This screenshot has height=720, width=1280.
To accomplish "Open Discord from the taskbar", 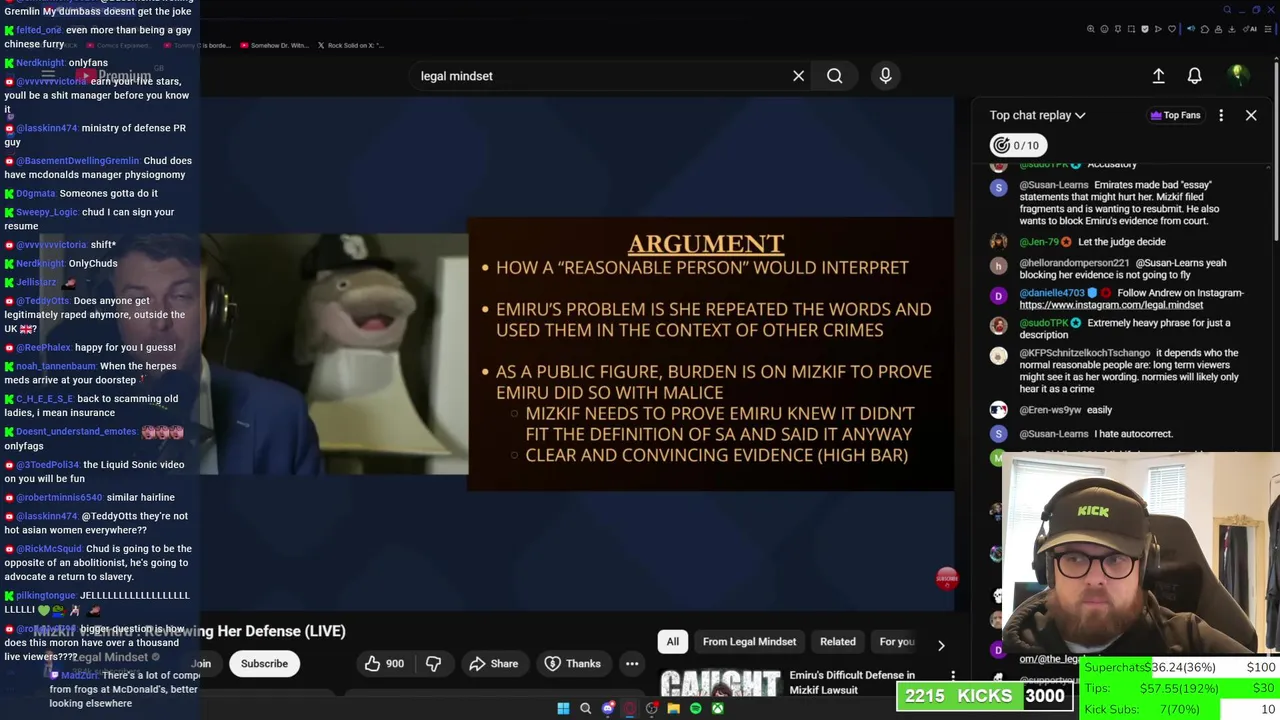I will click(x=608, y=708).
